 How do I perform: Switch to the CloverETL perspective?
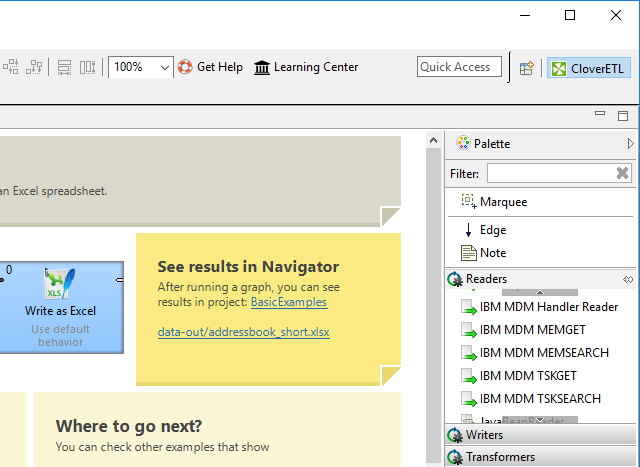coord(588,68)
